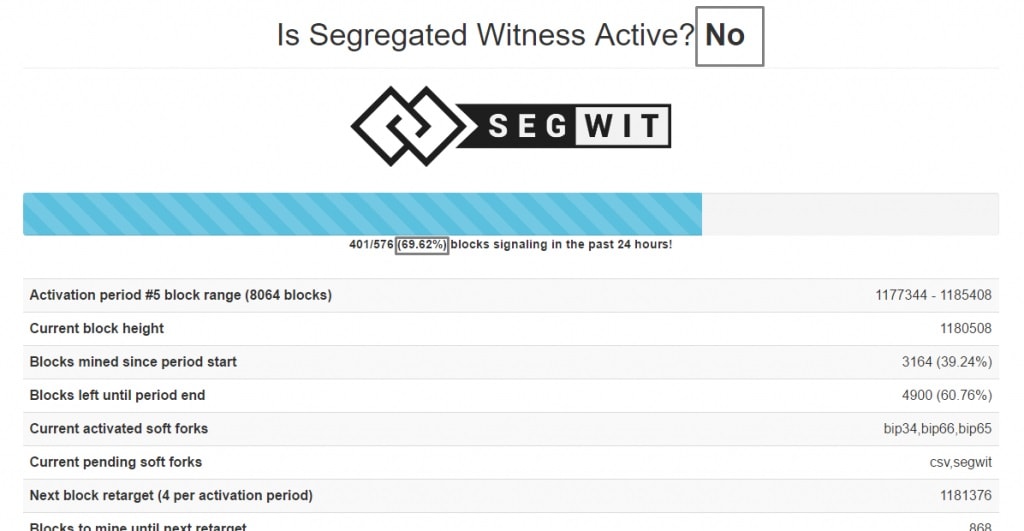
Task: Click the white WIT box in logo
Action: 620,126
